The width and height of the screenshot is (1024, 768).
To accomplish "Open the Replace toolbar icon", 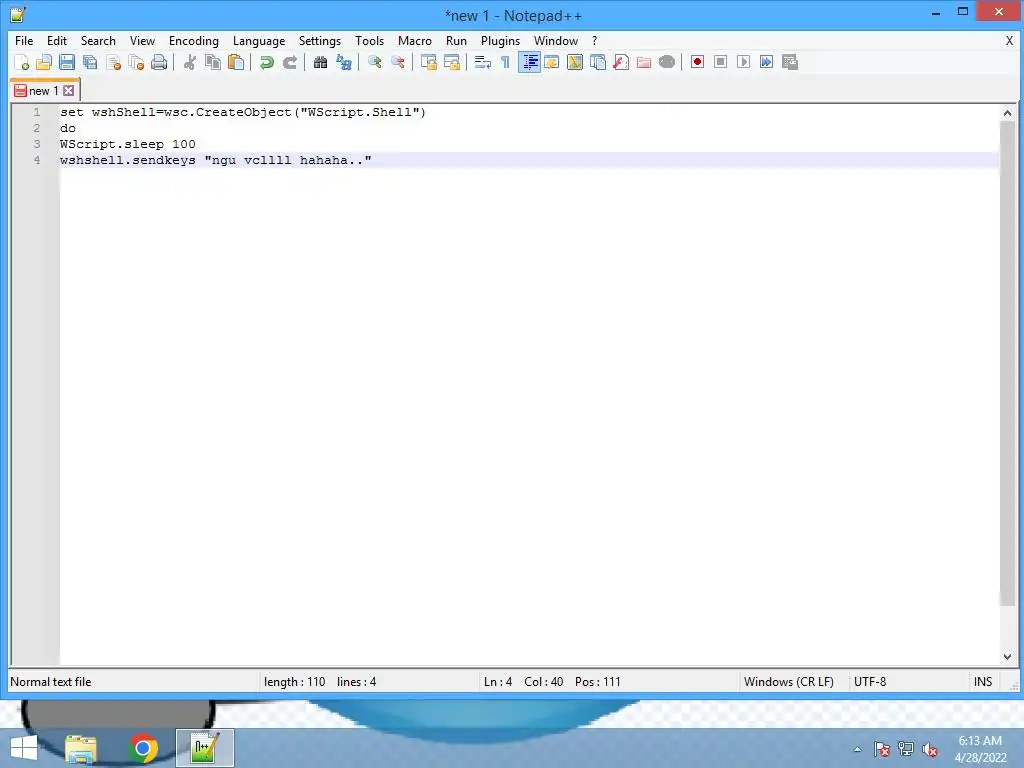I will click(344, 62).
